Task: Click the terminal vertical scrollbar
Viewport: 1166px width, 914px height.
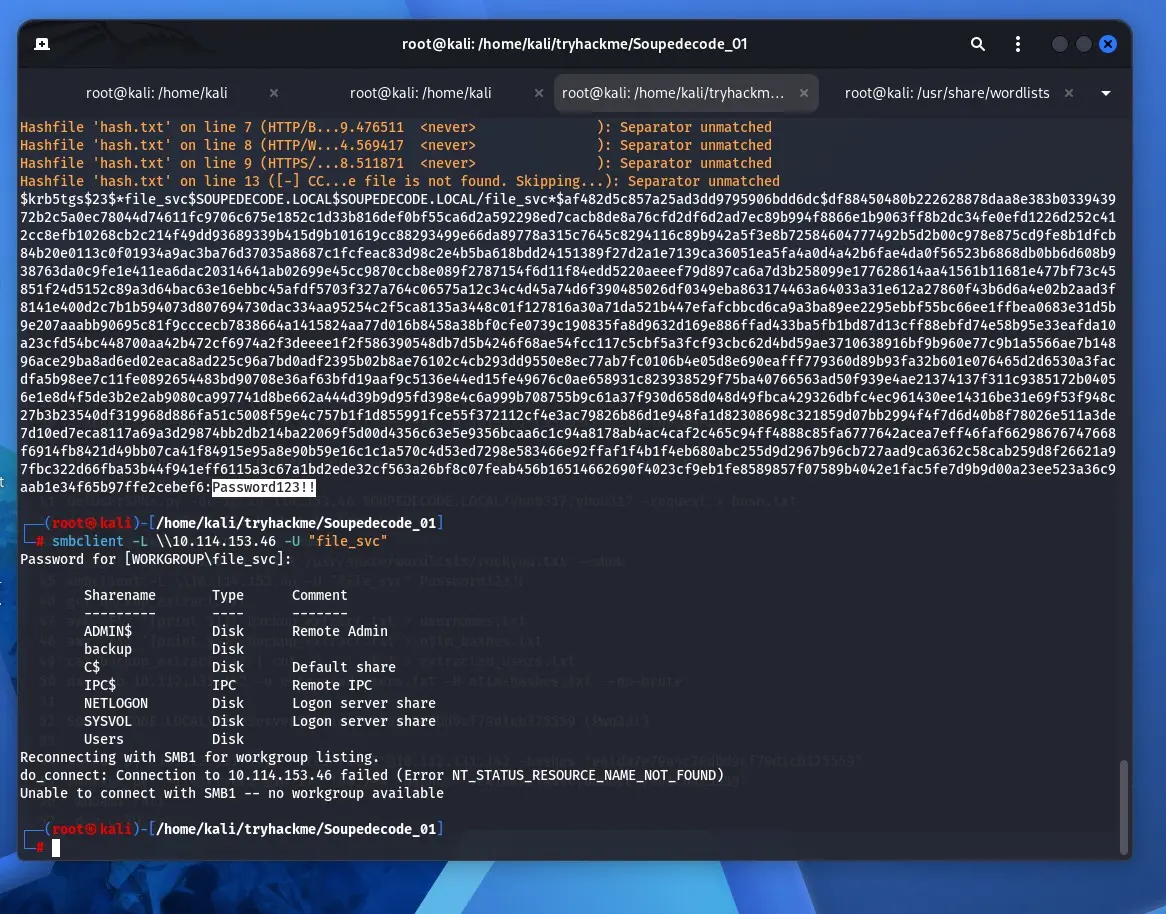Action: [1124, 806]
